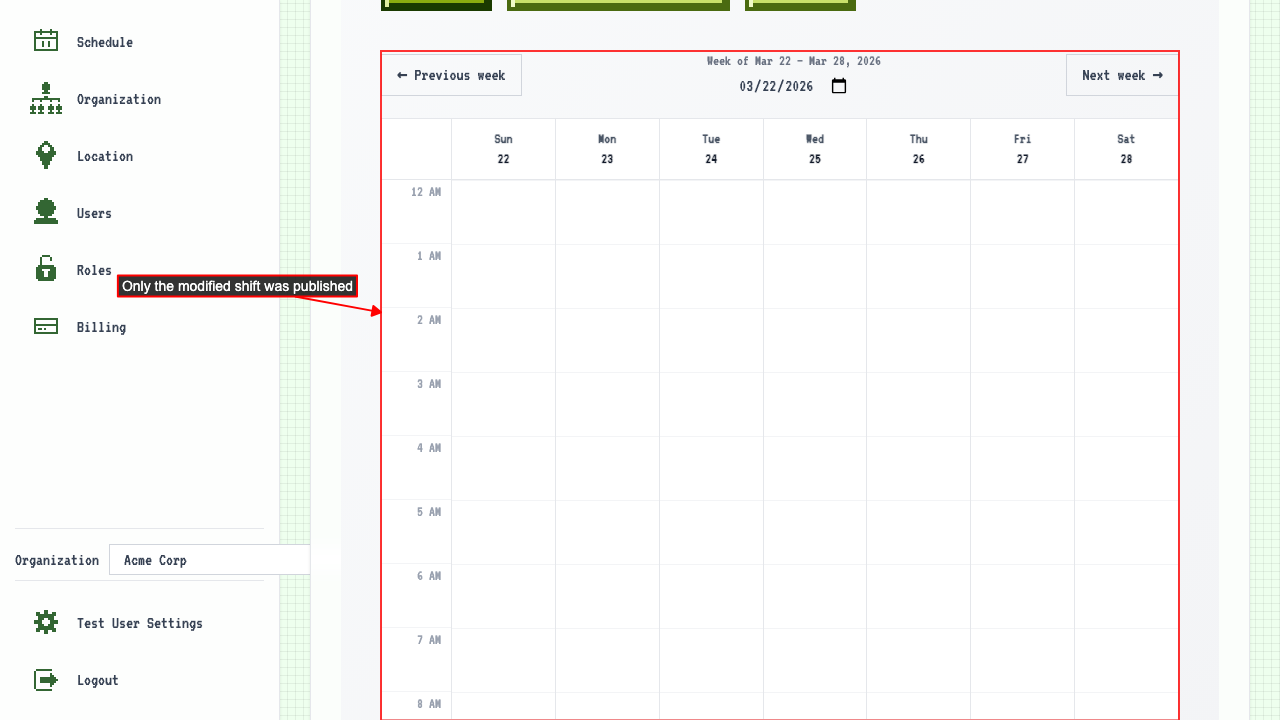1280x720 pixels.
Task: Advance to the Next week
Action: pyautogui.click(x=1121, y=75)
